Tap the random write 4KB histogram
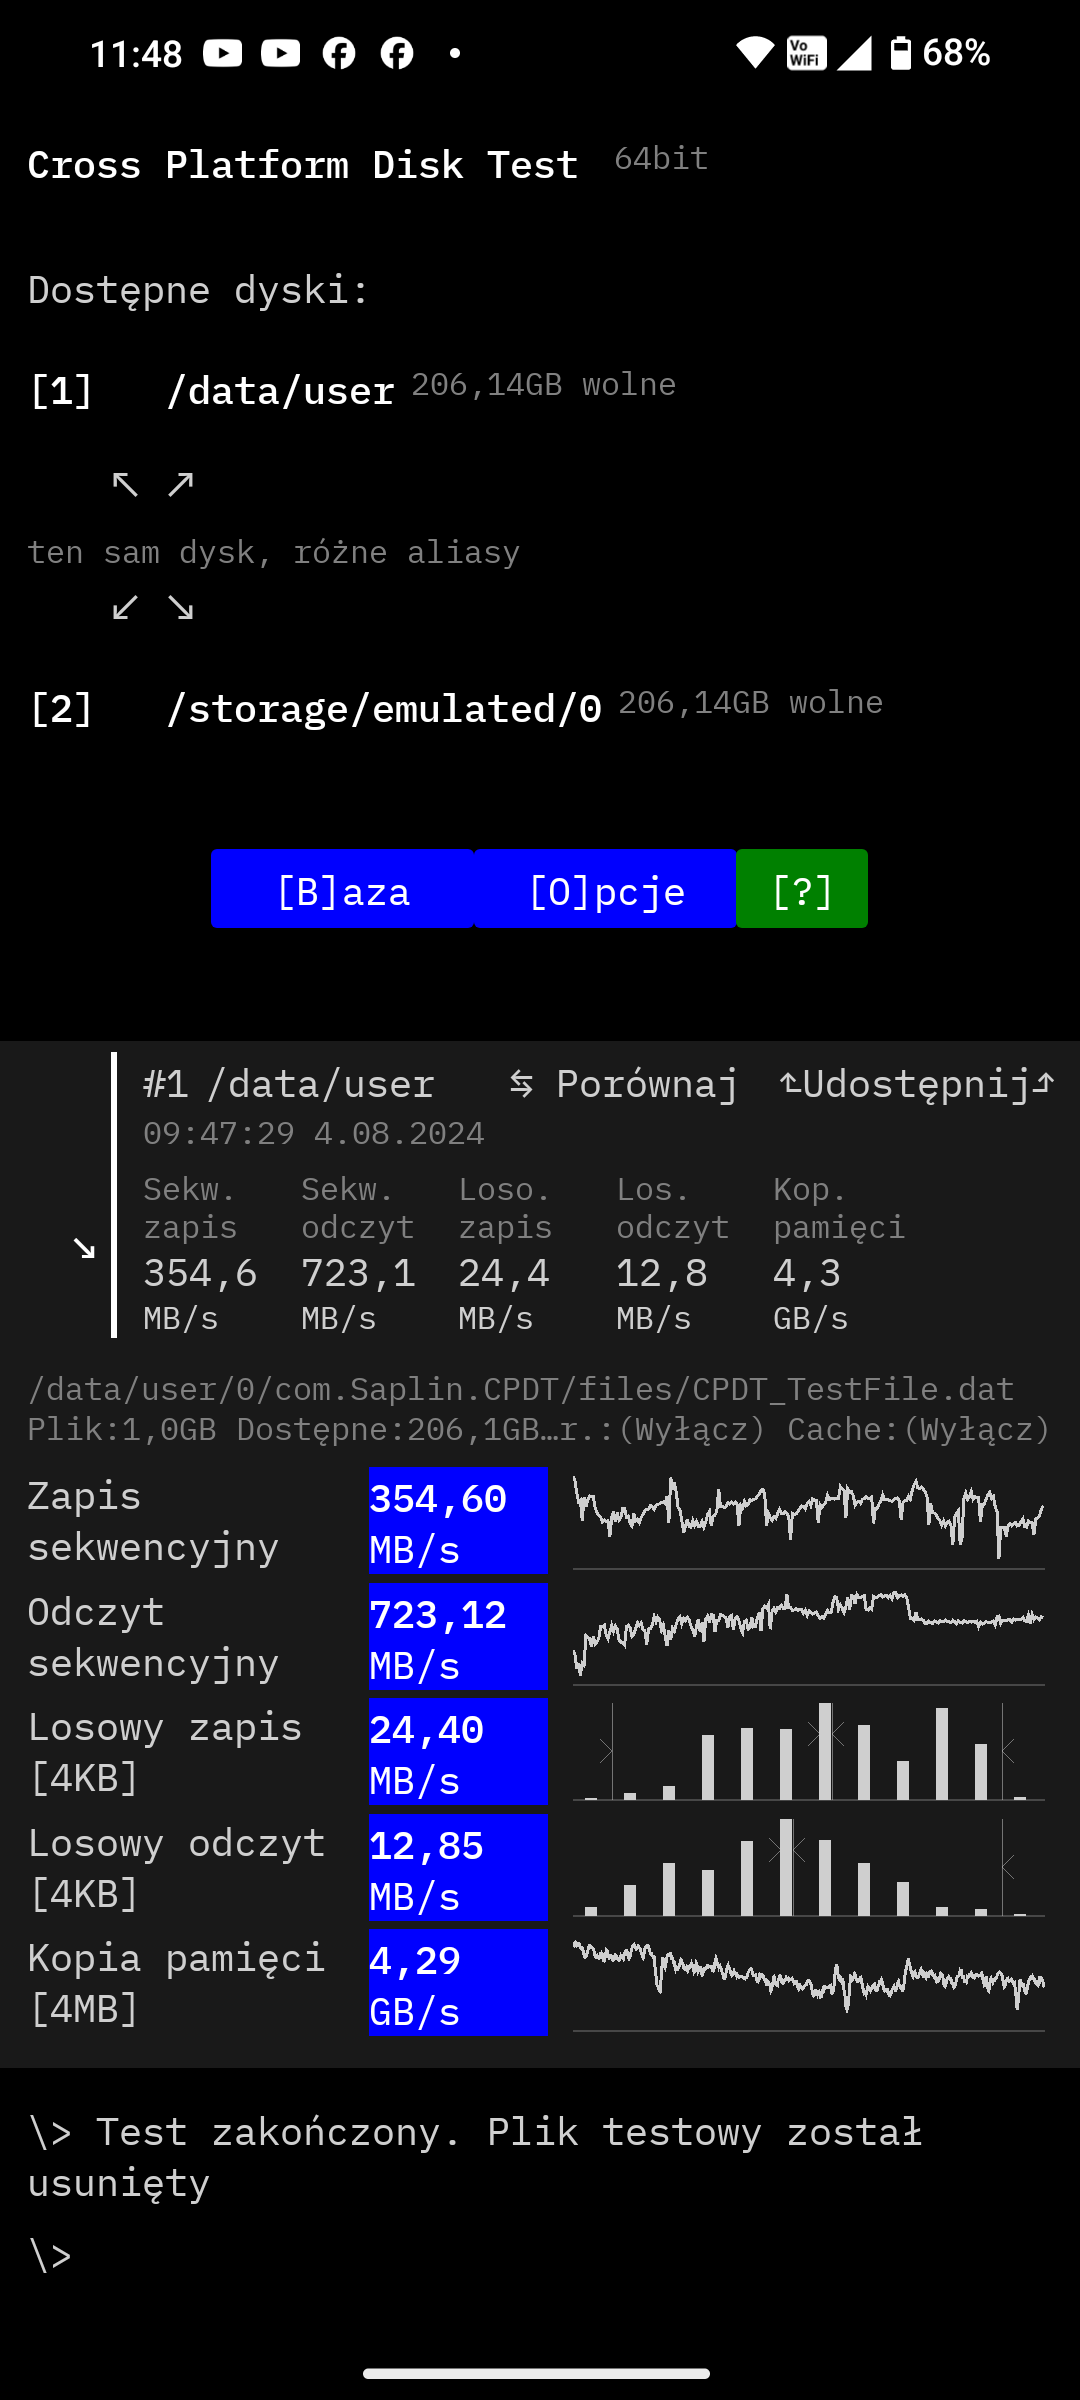Screen dimensions: 1080x2400 [808, 1750]
